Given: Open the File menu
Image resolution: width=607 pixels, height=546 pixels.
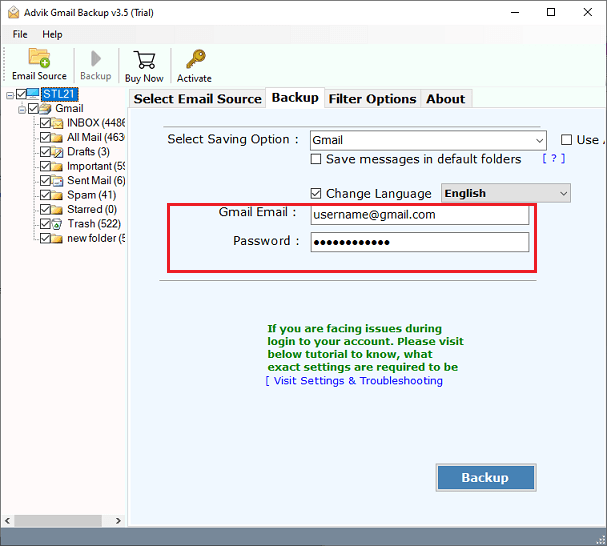Looking at the screenshot, I should pos(20,34).
